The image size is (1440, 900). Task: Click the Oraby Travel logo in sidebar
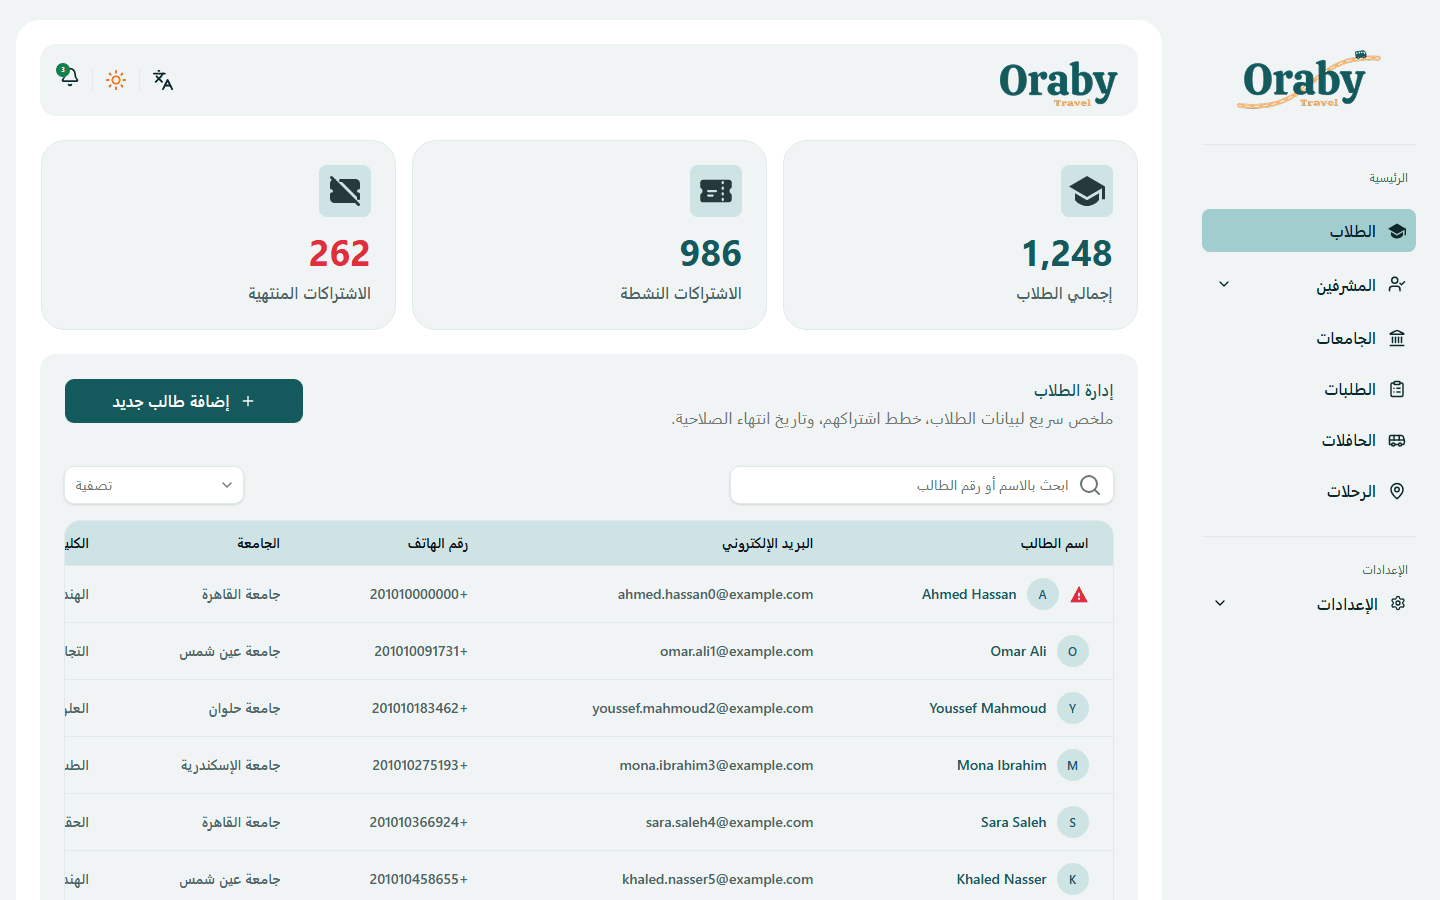click(x=1308, y=80)
